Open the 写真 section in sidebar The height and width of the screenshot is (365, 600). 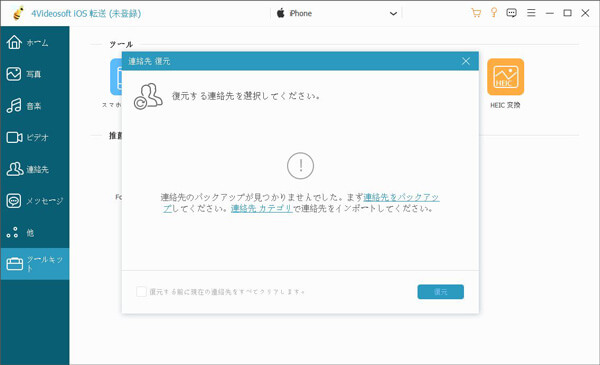coord(34,74)
